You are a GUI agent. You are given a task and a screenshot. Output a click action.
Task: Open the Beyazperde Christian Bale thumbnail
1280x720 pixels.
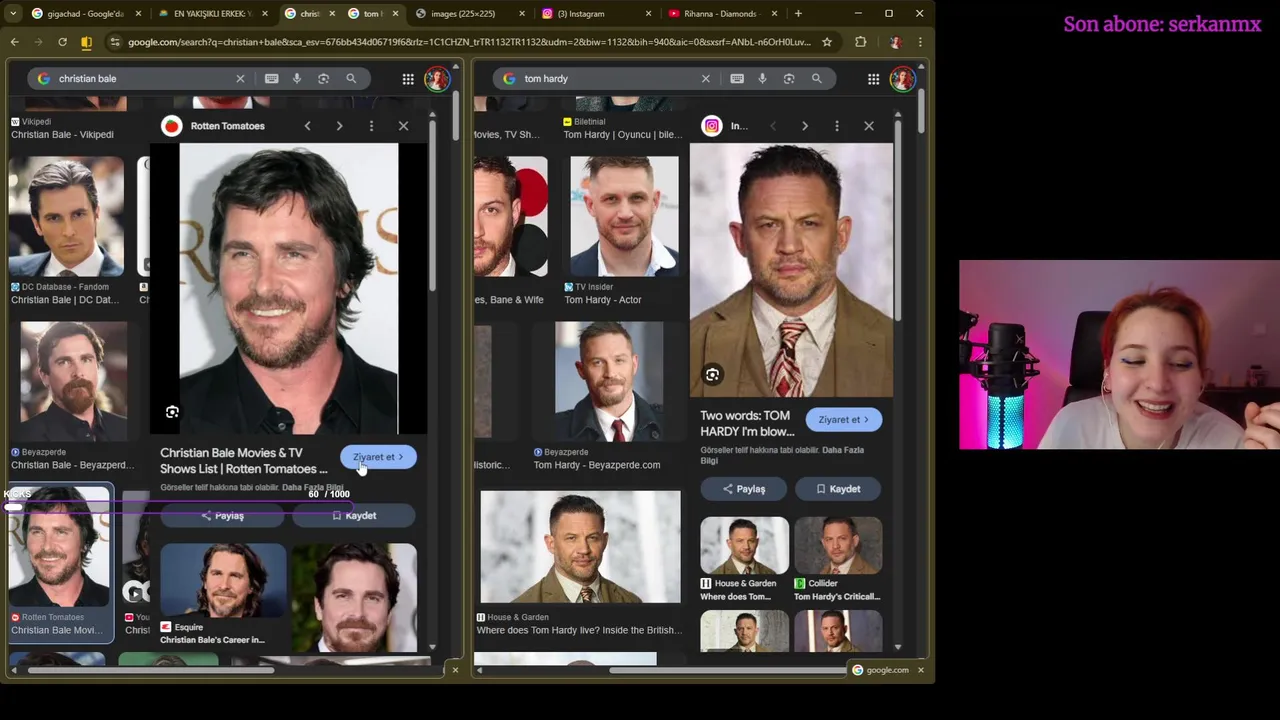tap(73, 381)
